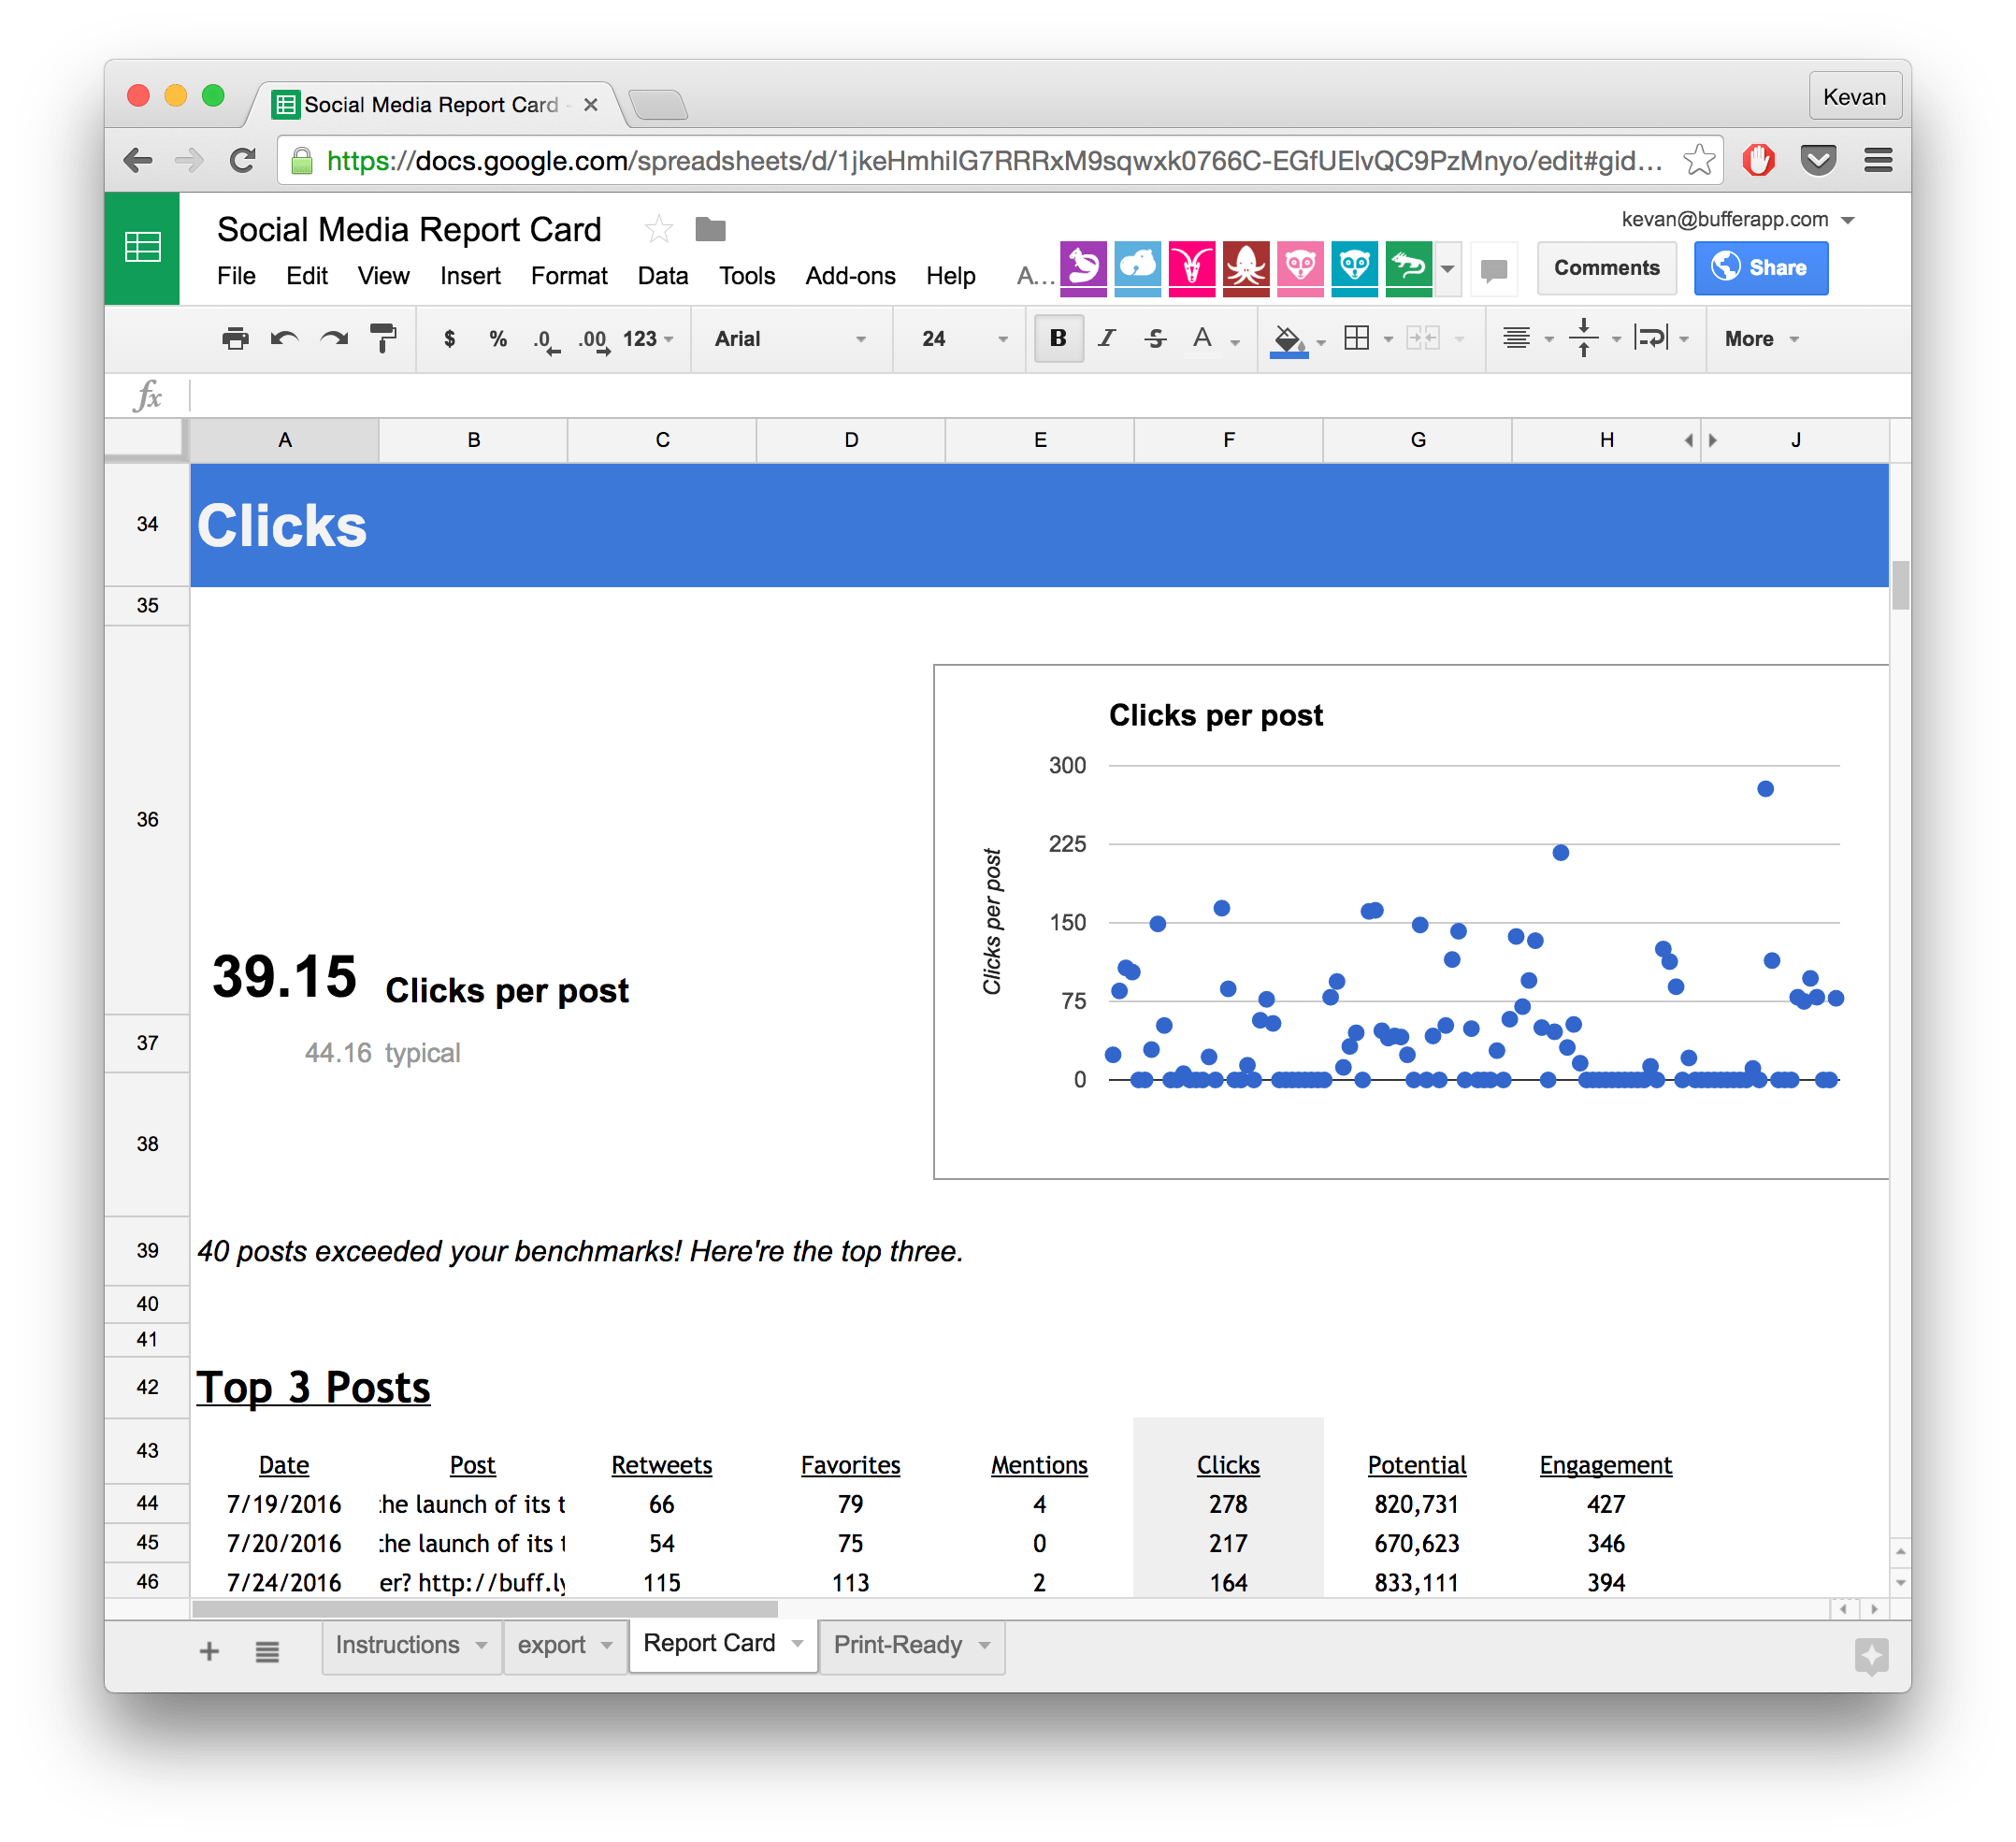Apply currency format with the dollar icon
The image size is (2016, 1842).
click(449, 339)
